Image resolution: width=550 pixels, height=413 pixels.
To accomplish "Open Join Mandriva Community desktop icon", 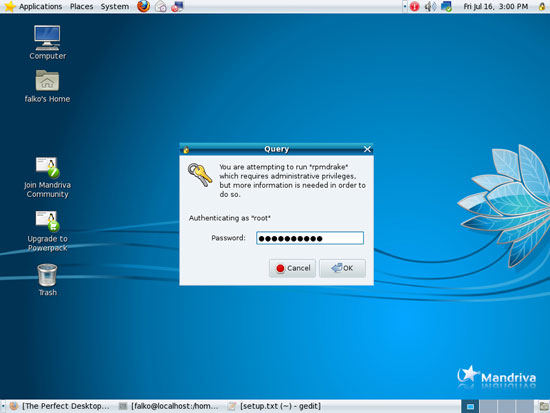I will pyautogui.click(x=47, y=177).
